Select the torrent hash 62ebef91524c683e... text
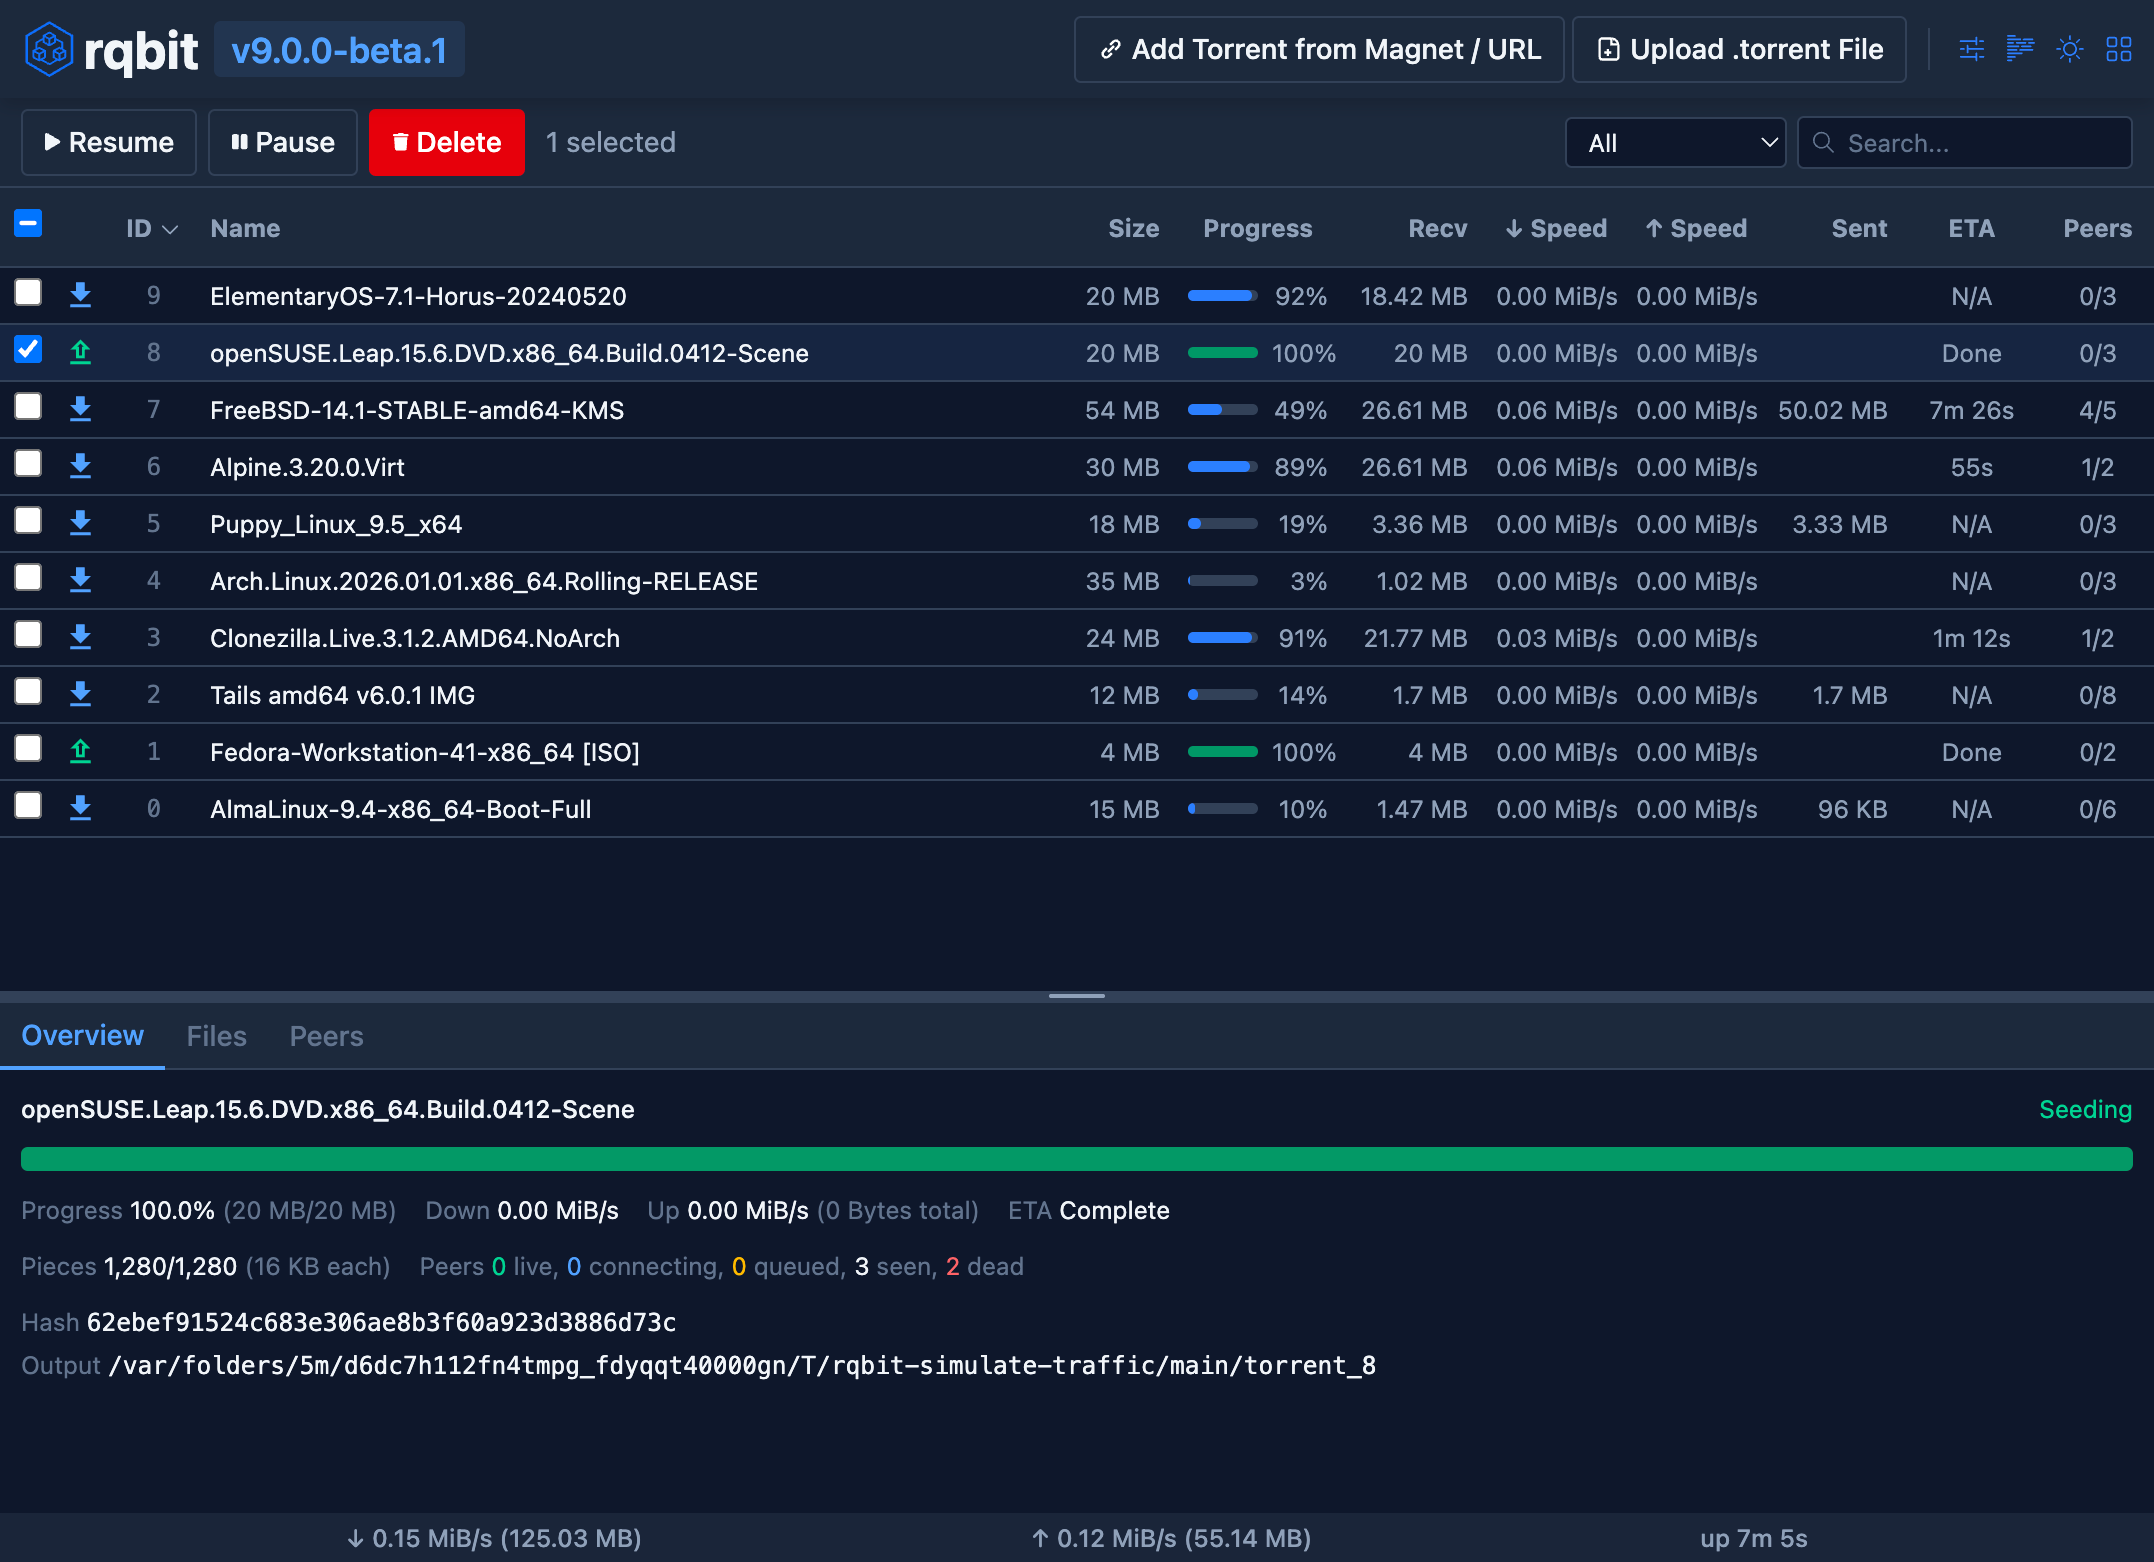 point(382,1323)
